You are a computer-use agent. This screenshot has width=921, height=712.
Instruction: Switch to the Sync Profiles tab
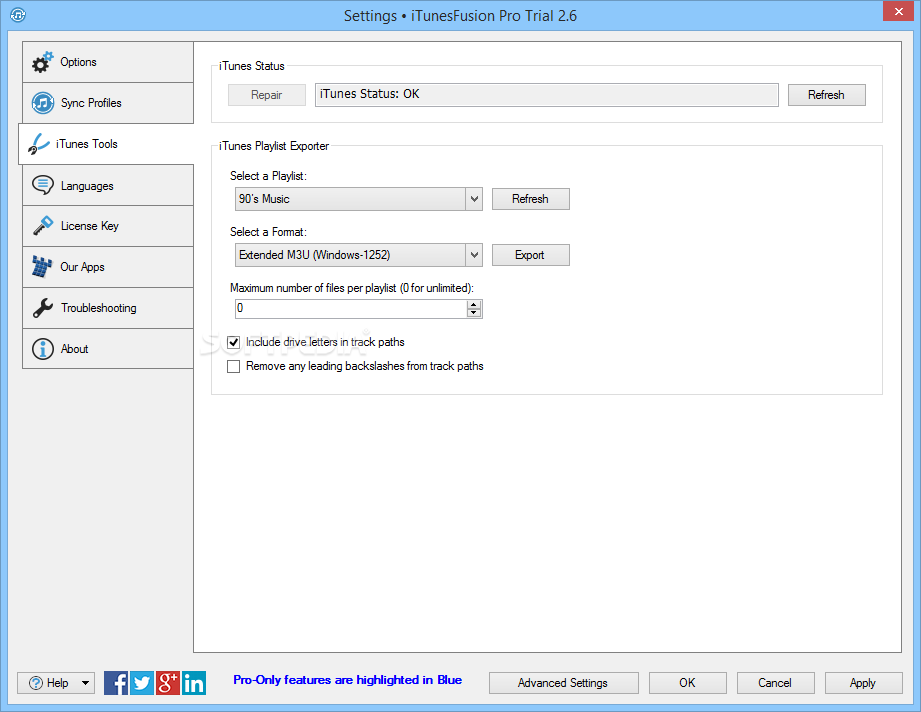[108, 103]
